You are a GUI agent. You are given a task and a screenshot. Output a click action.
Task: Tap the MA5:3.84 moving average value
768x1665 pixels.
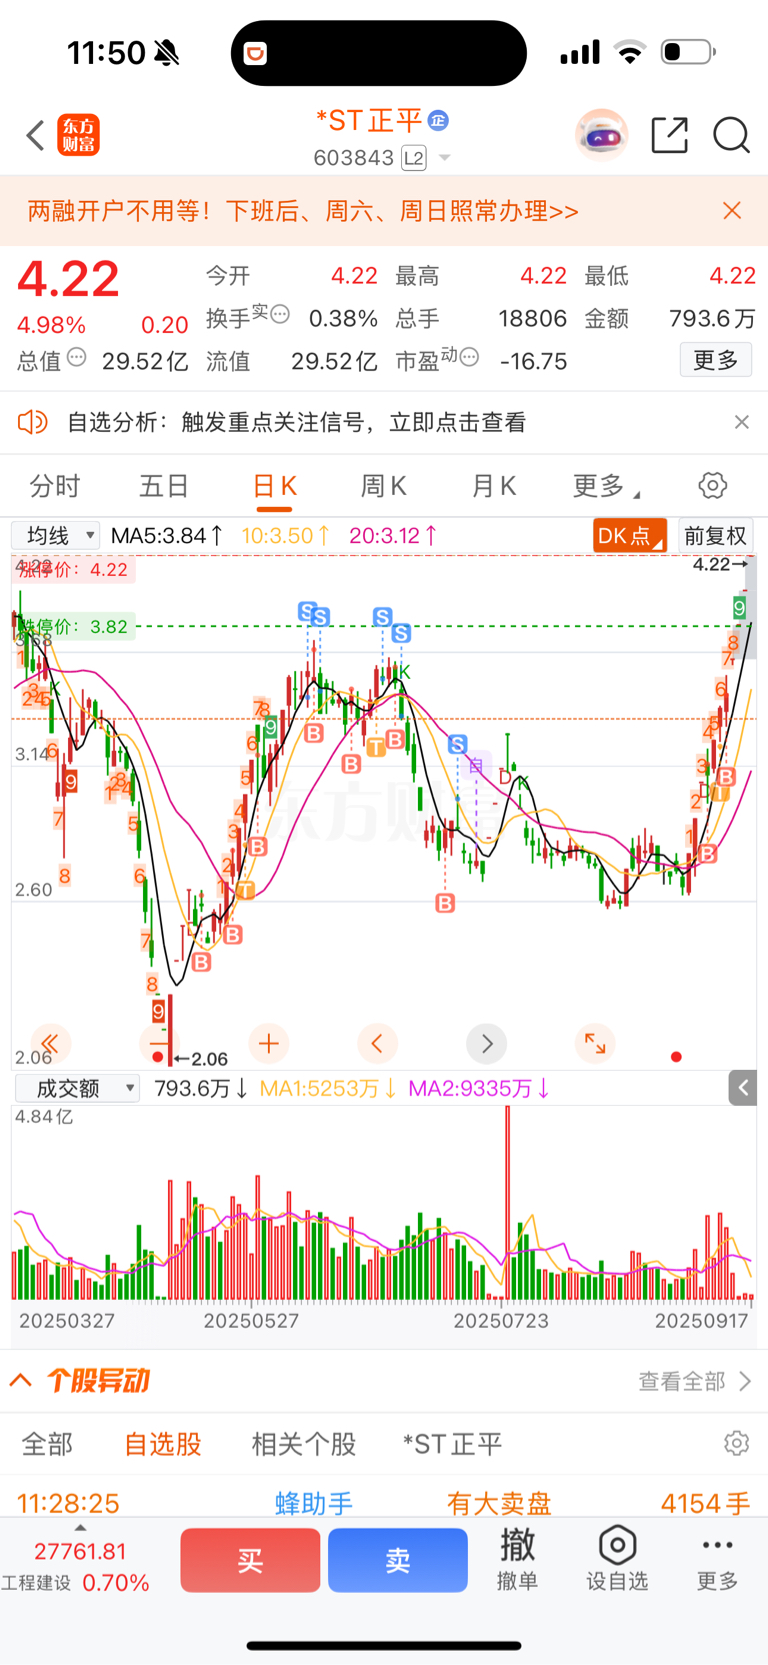click(x=166, y=536)
